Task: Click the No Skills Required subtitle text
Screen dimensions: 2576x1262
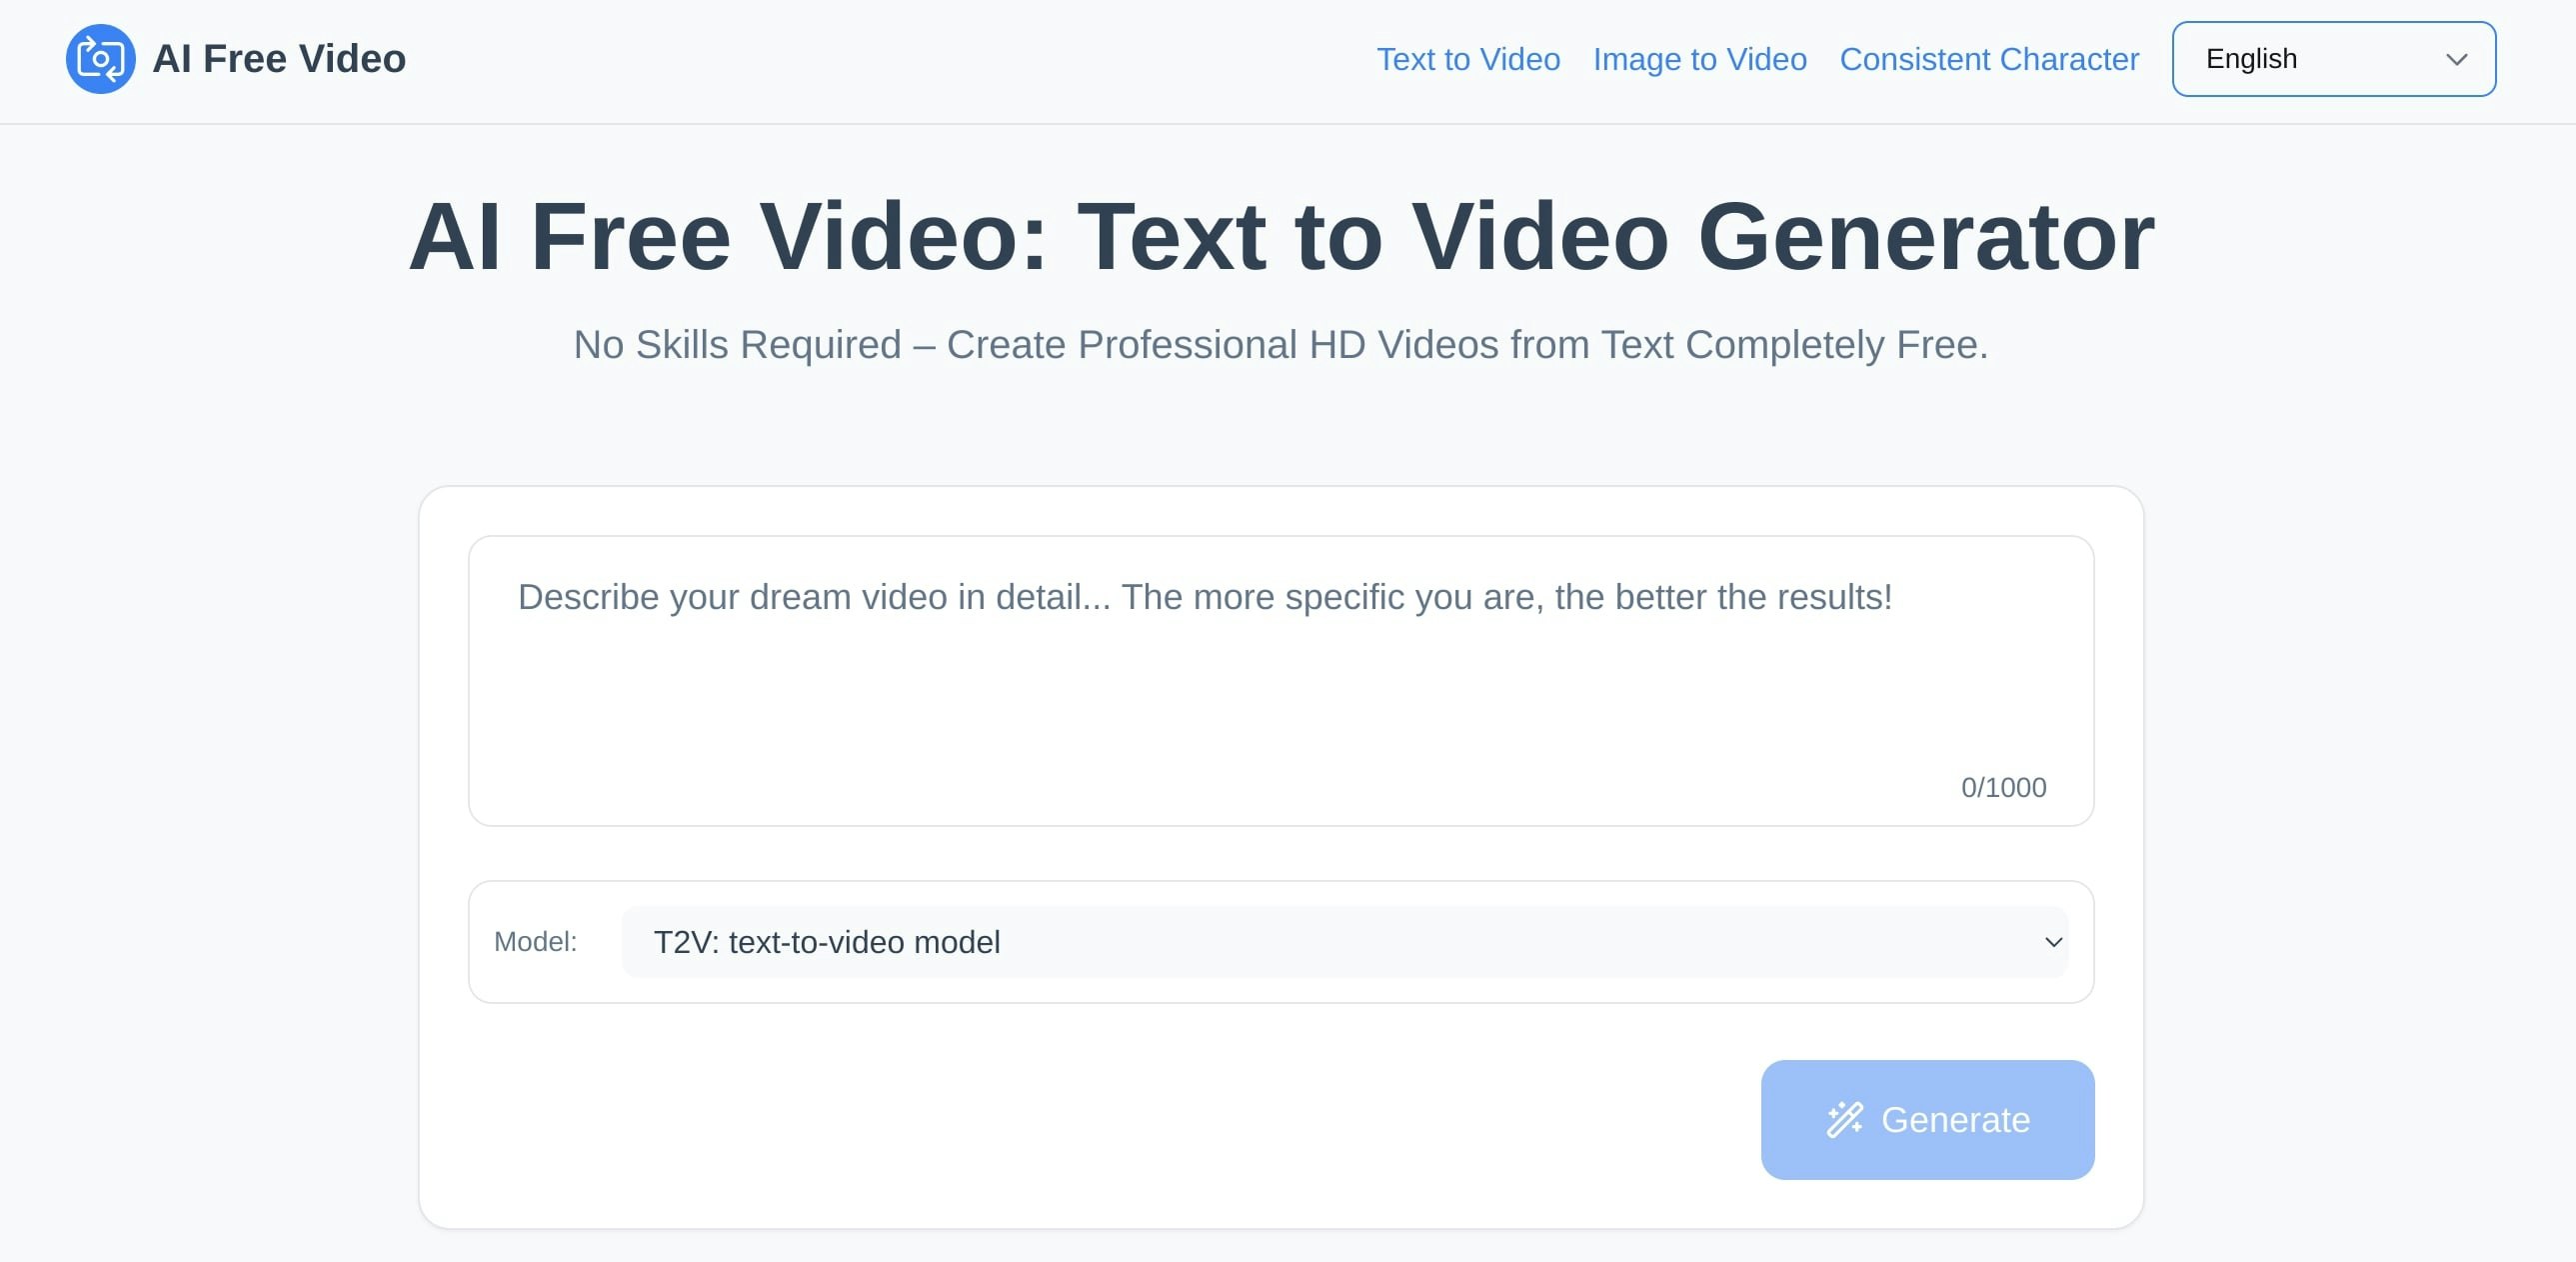Action: (1280, 345)
